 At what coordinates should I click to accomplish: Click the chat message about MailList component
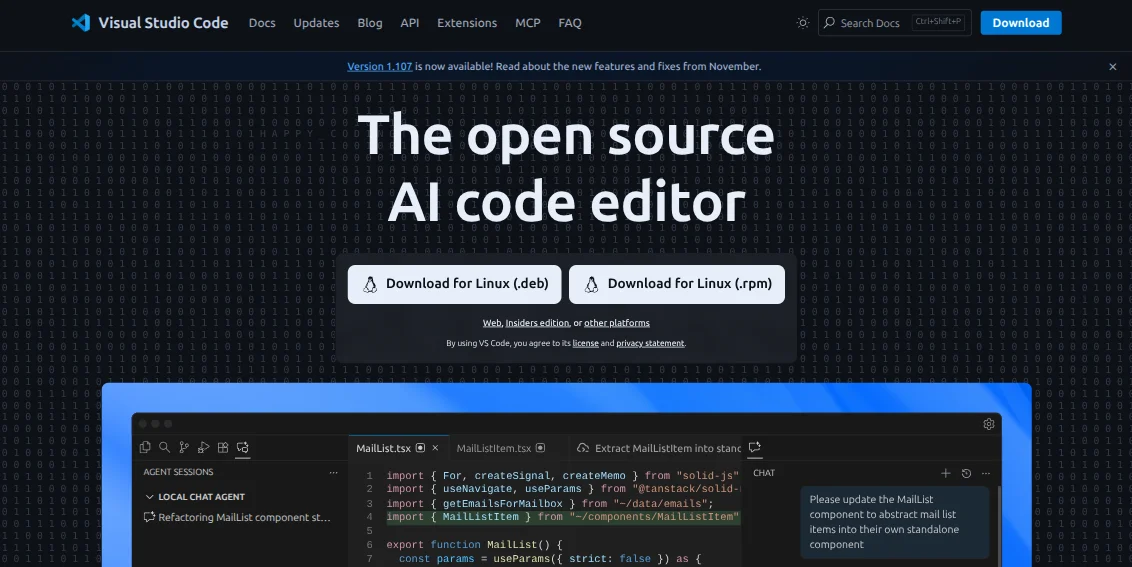click(x=894, y=521)
